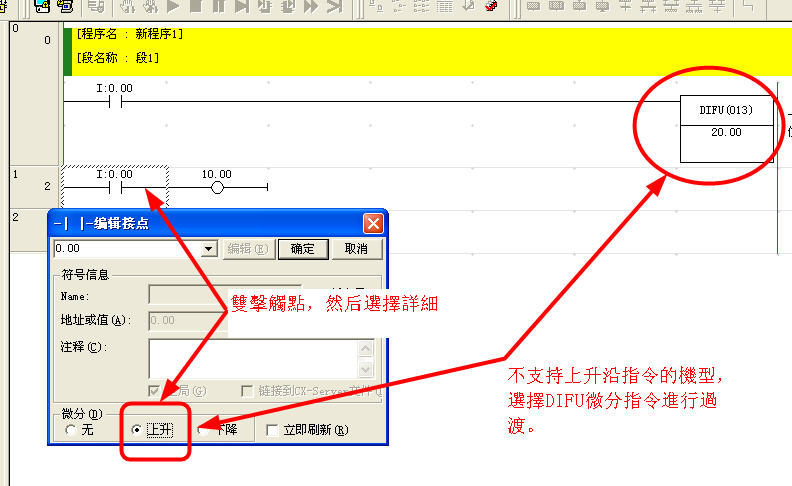792x486 pixels.
Task: Click 确定 to confirm contact edit
Action: click(302, 249)
